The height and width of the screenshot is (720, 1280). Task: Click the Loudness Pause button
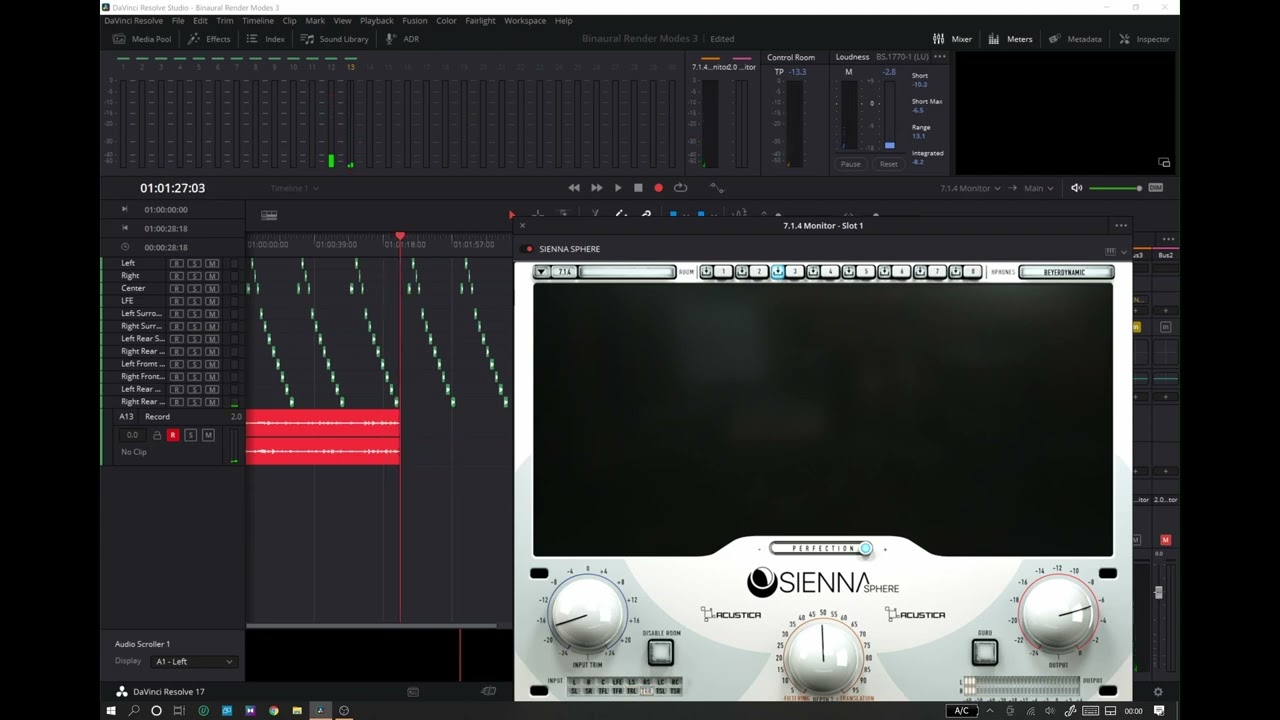(850, 164)
